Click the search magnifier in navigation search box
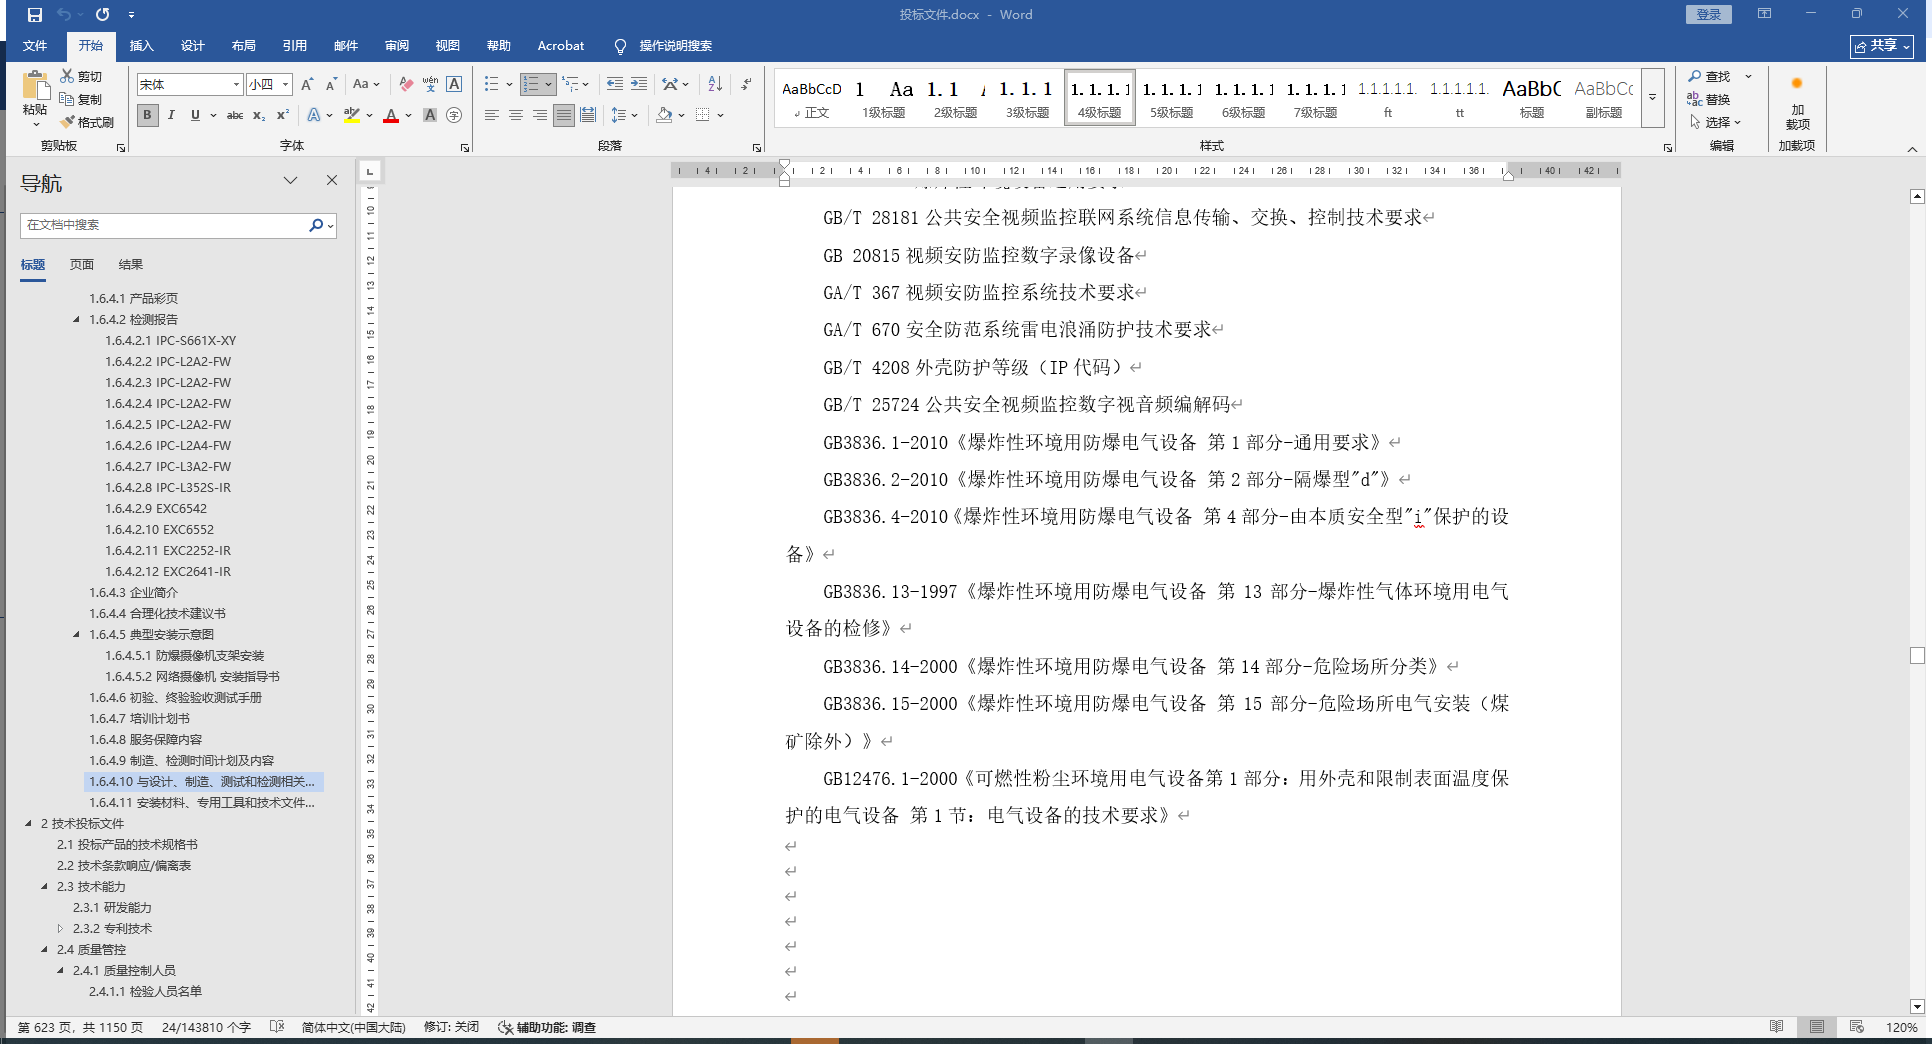Image resolution: width=1932 pixels, height=1044 pixels. (x=316, y=225)
